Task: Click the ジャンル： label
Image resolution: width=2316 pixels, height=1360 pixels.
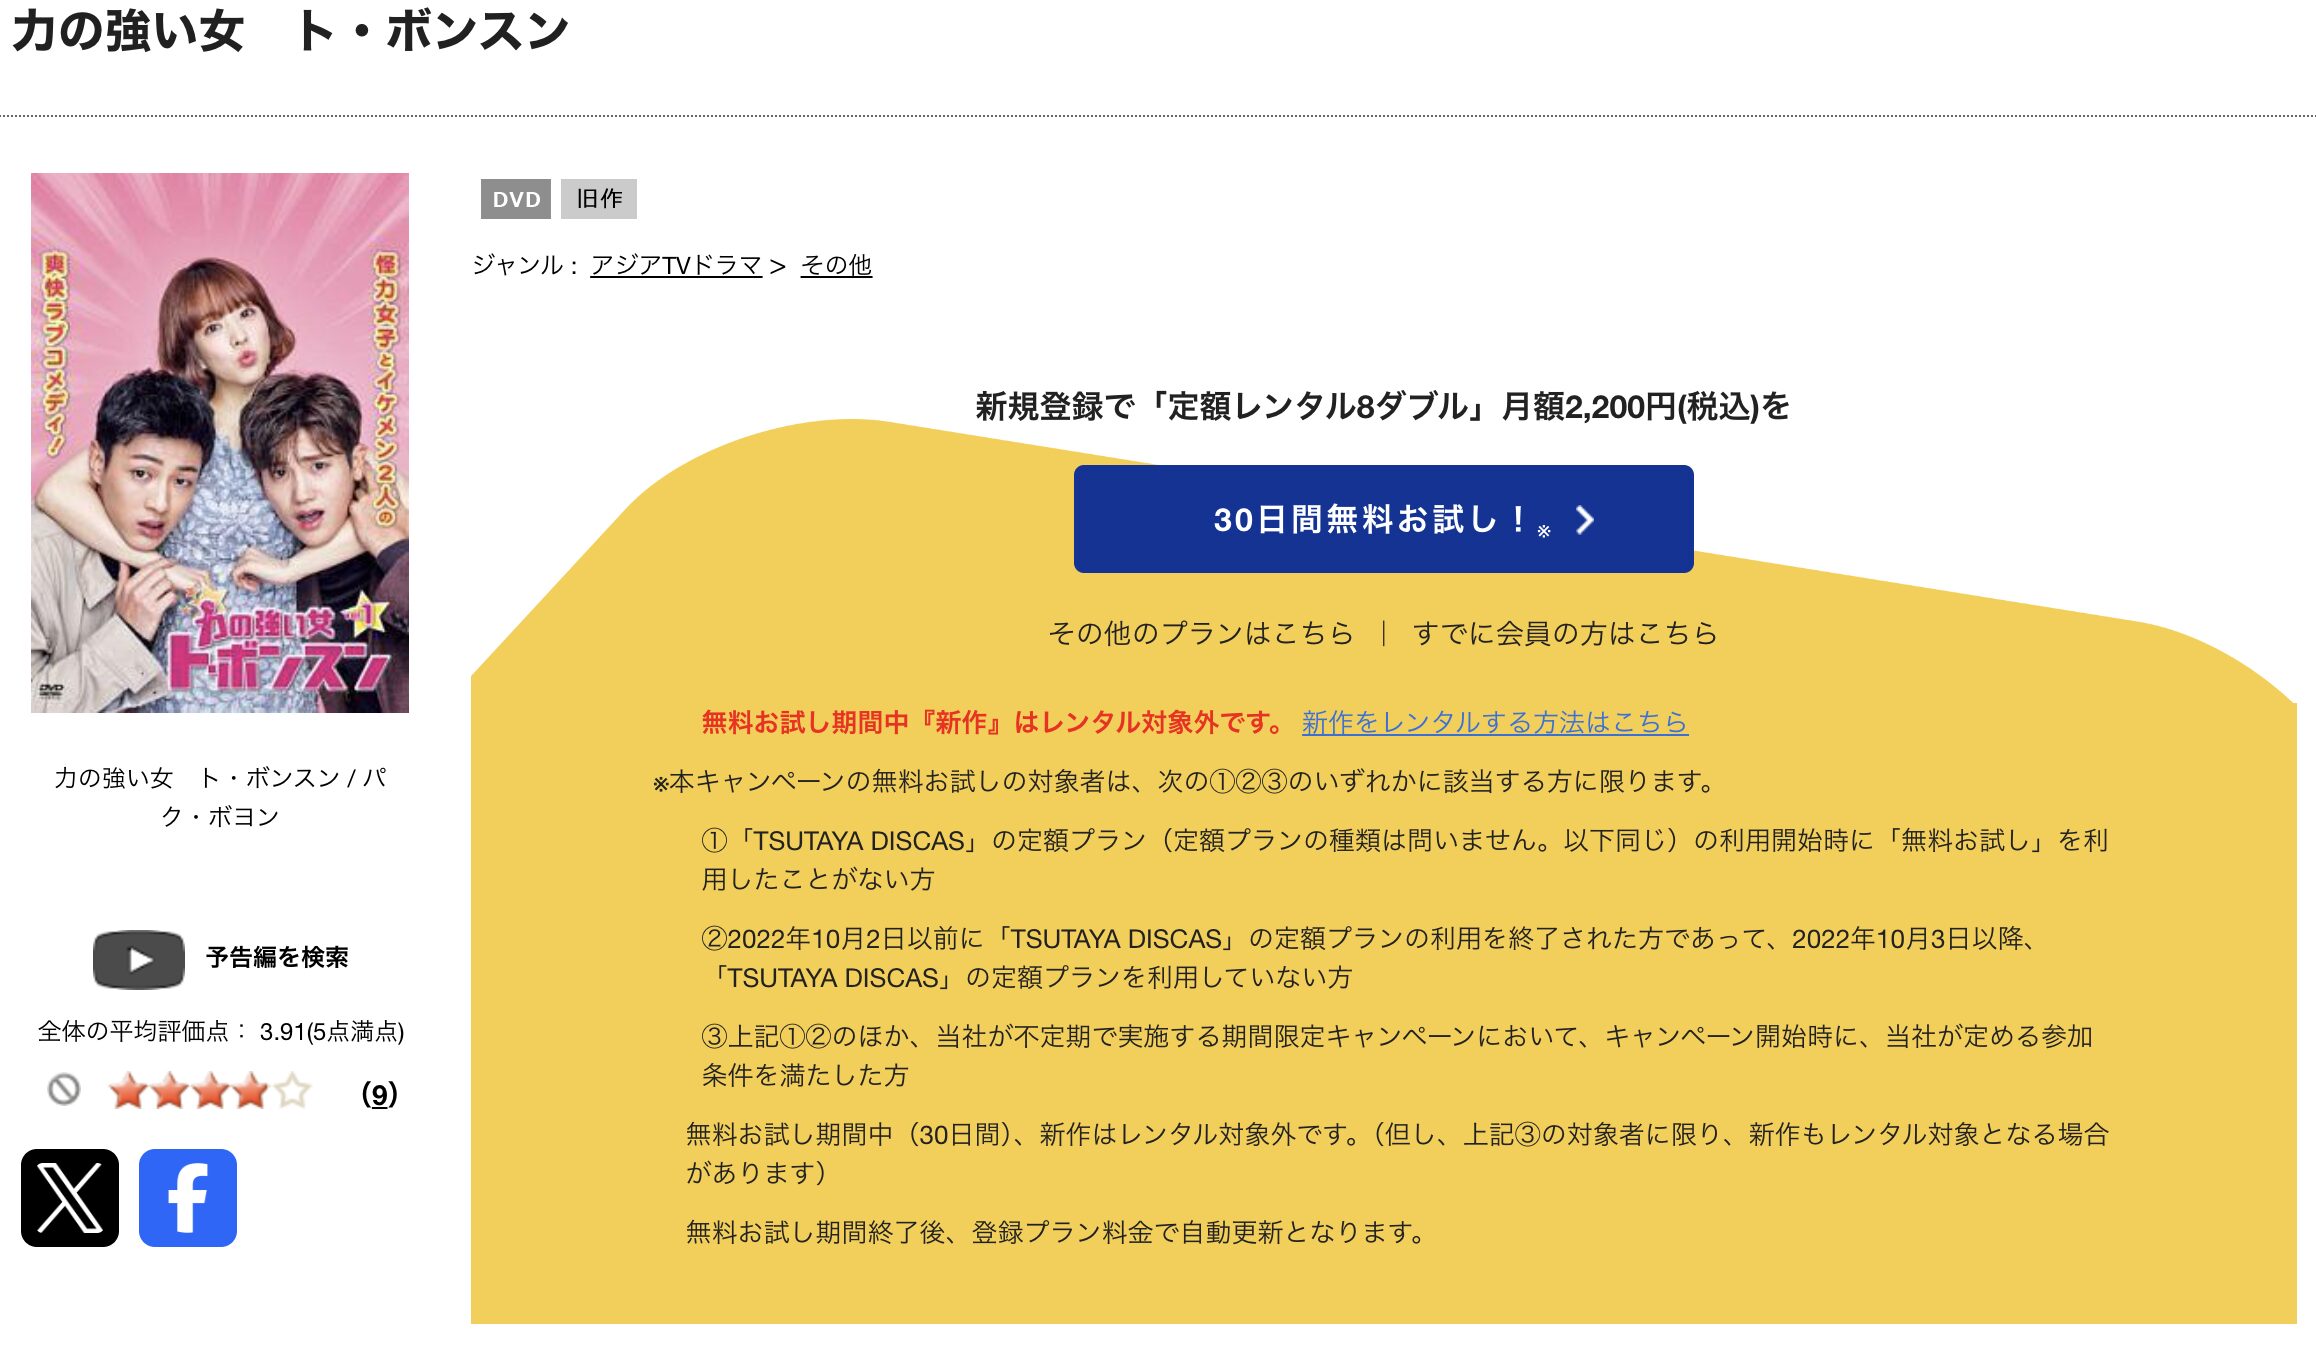Action: tap(526, 265)
